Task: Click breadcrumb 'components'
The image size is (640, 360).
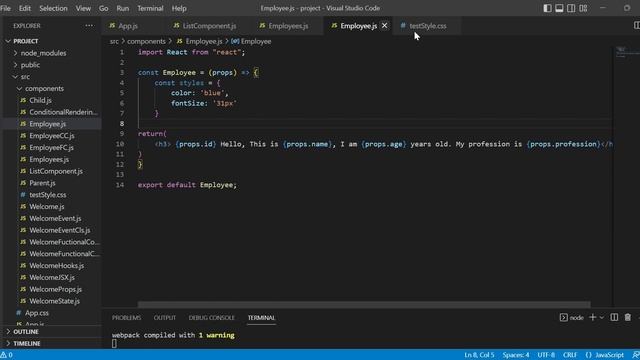Action: (x=146, y=41)
